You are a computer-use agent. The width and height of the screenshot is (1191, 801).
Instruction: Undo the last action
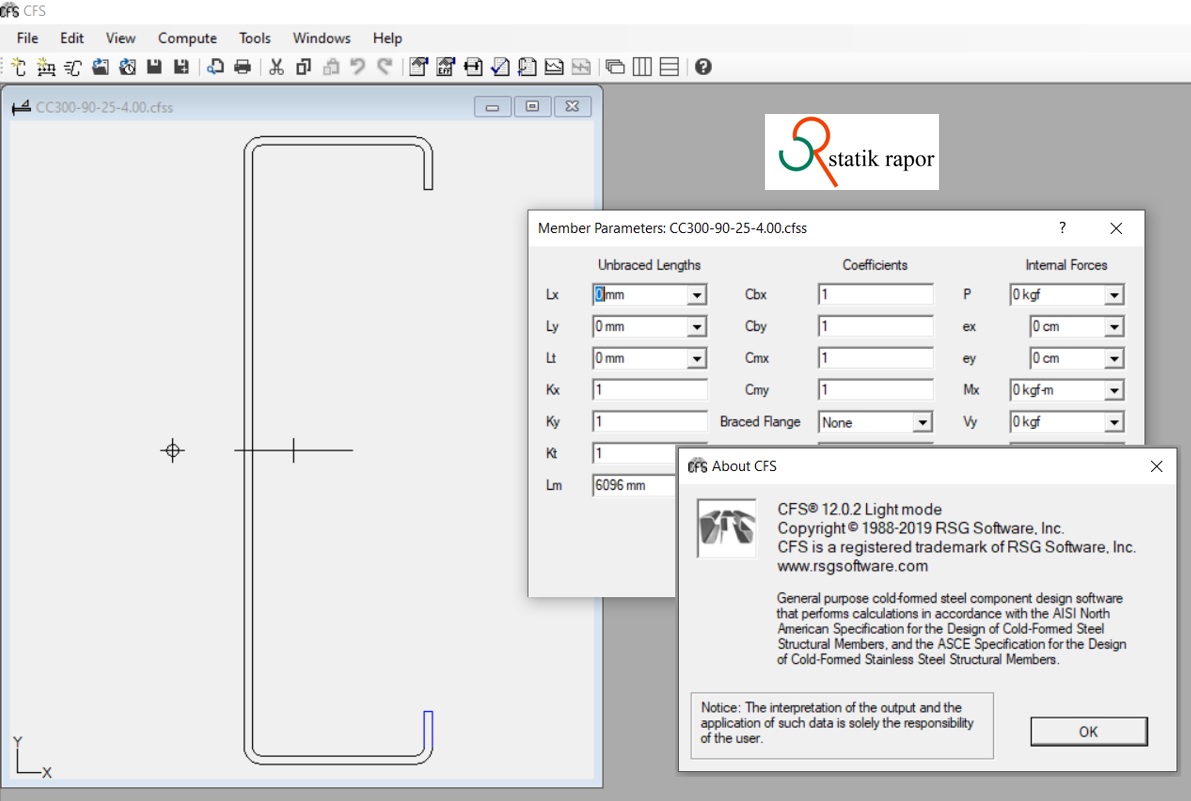[358, 67]
